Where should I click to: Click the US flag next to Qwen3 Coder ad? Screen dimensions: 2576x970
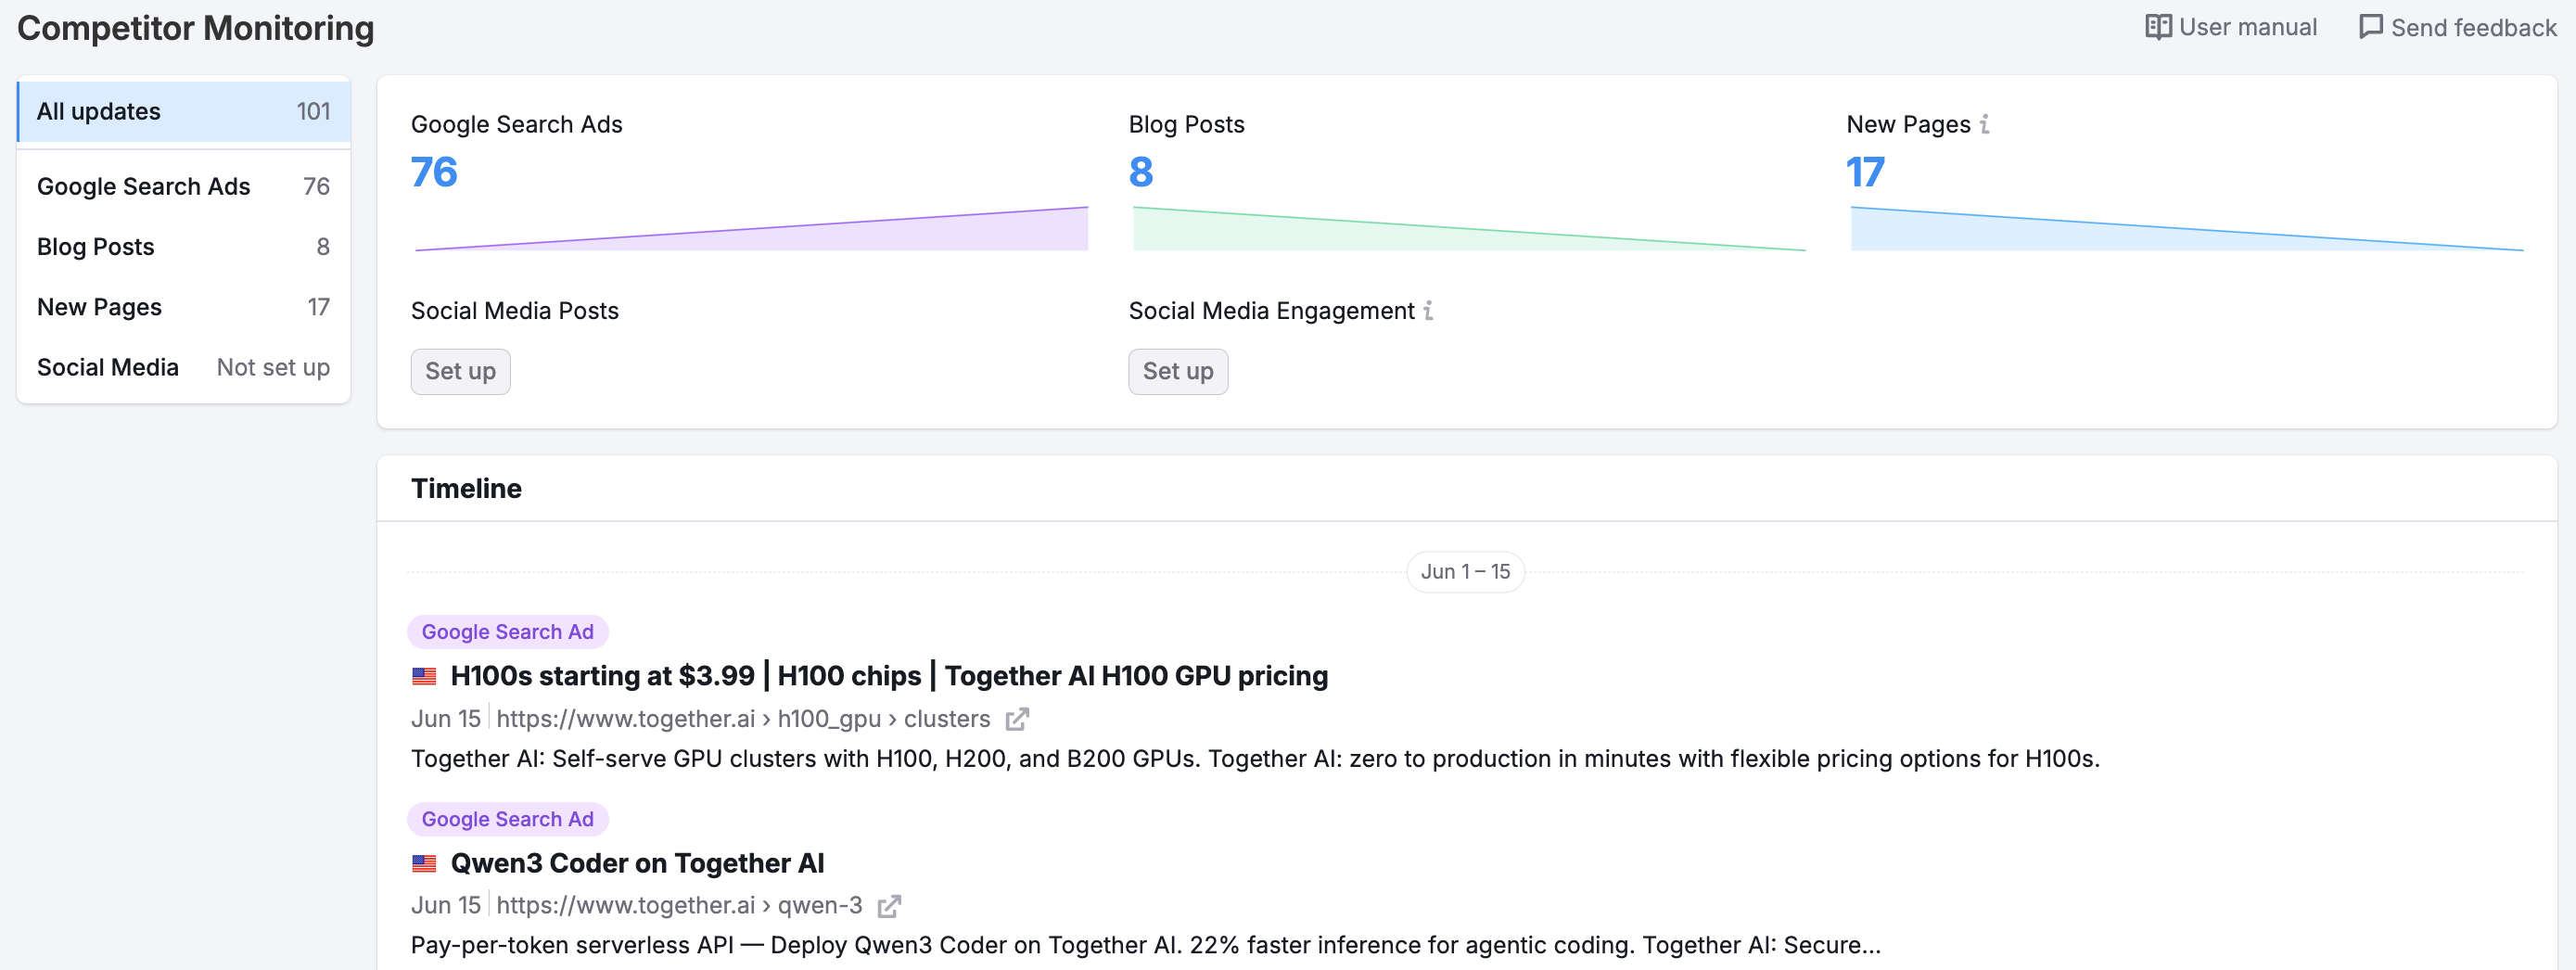point(424,863)
